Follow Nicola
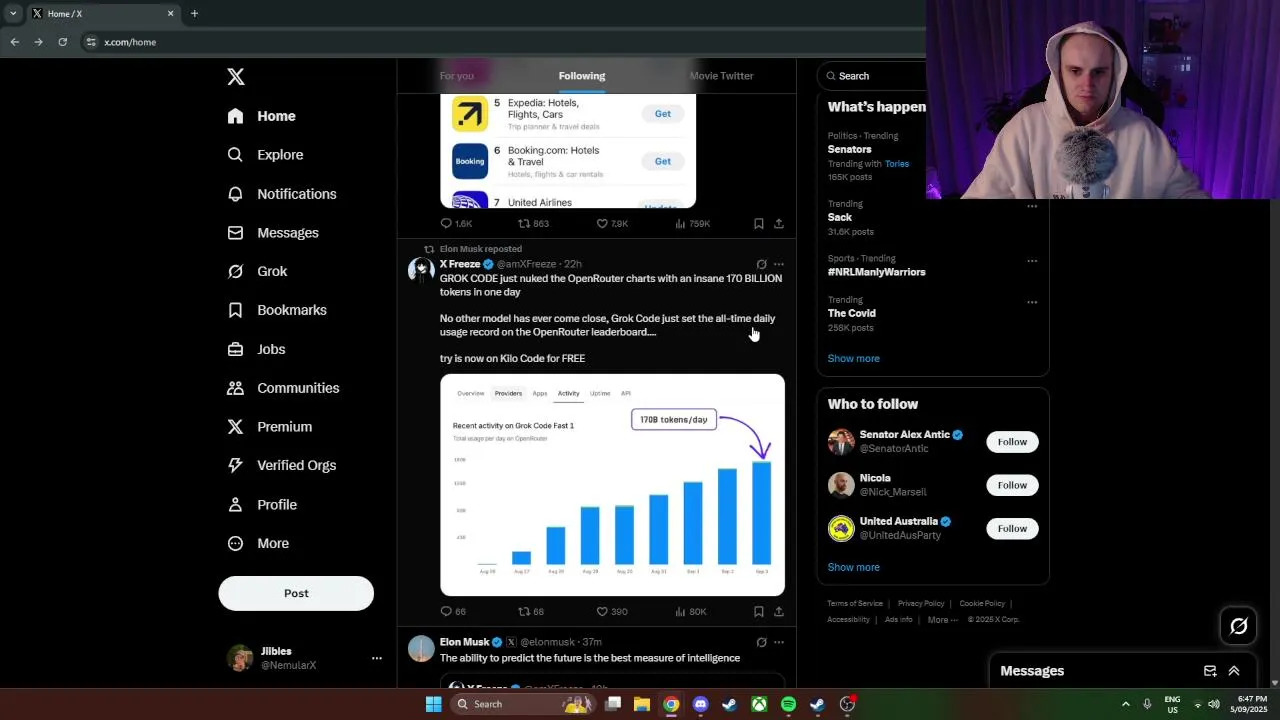Viewport: 1280px width, 720px height. pos(1012,485)
